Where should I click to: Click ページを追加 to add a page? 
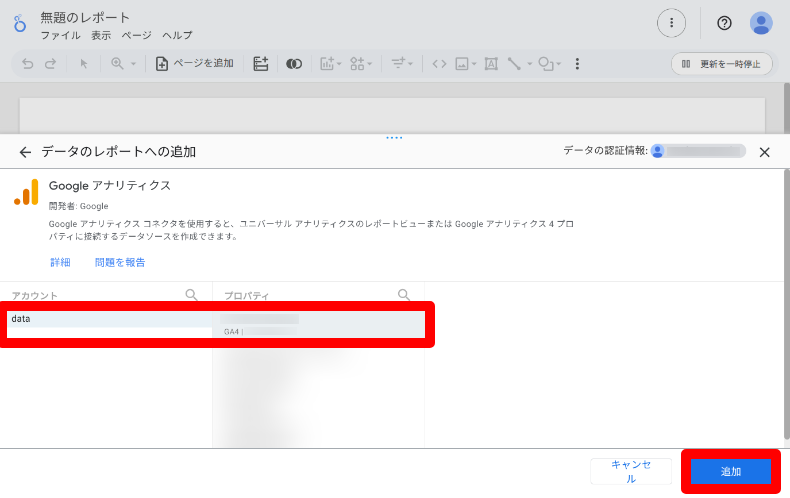tap(194, 64)
